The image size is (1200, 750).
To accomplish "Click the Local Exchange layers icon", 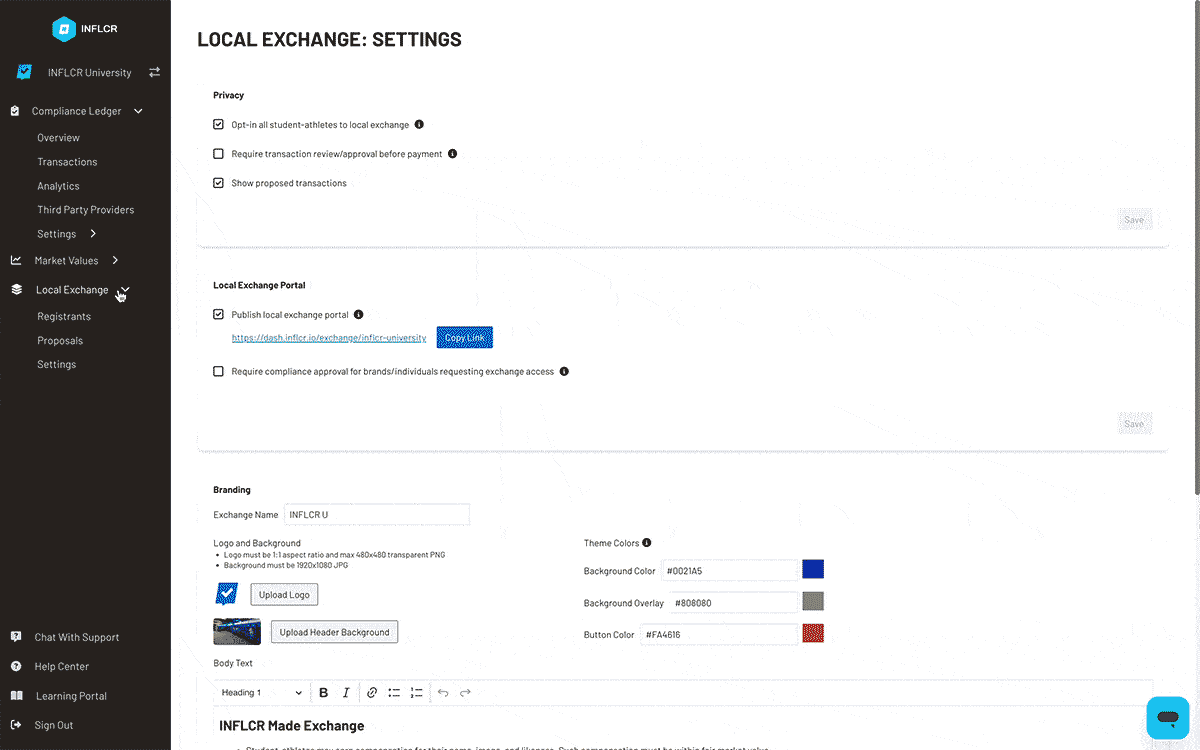I will point(16,290).
